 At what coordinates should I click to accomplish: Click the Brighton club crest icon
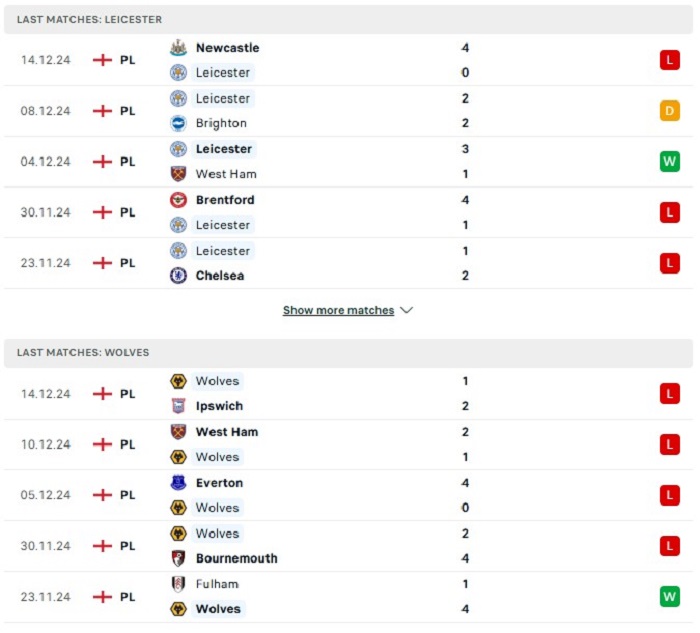[178, 123]
